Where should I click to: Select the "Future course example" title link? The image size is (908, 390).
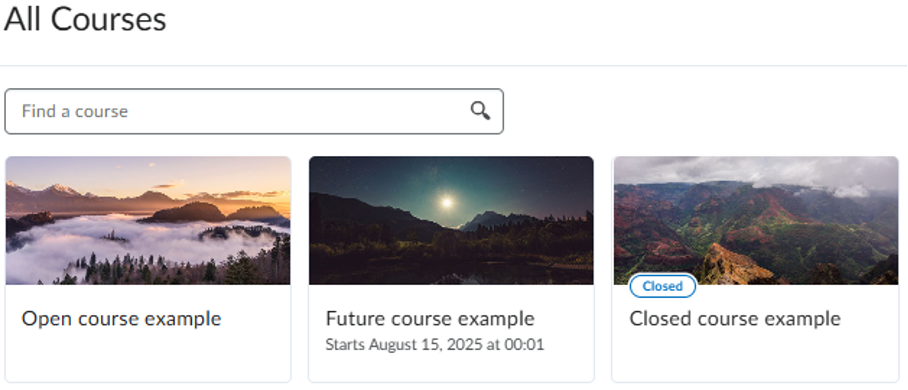[430, 319]
